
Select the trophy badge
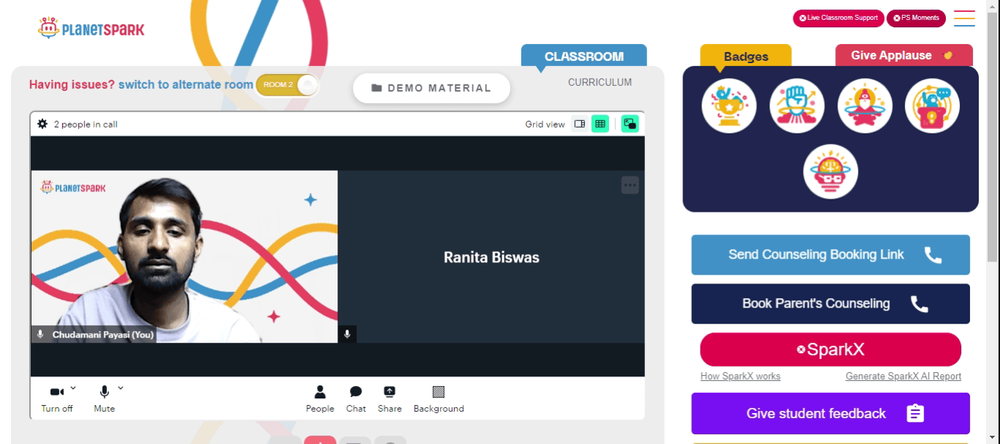coord(729,106)
